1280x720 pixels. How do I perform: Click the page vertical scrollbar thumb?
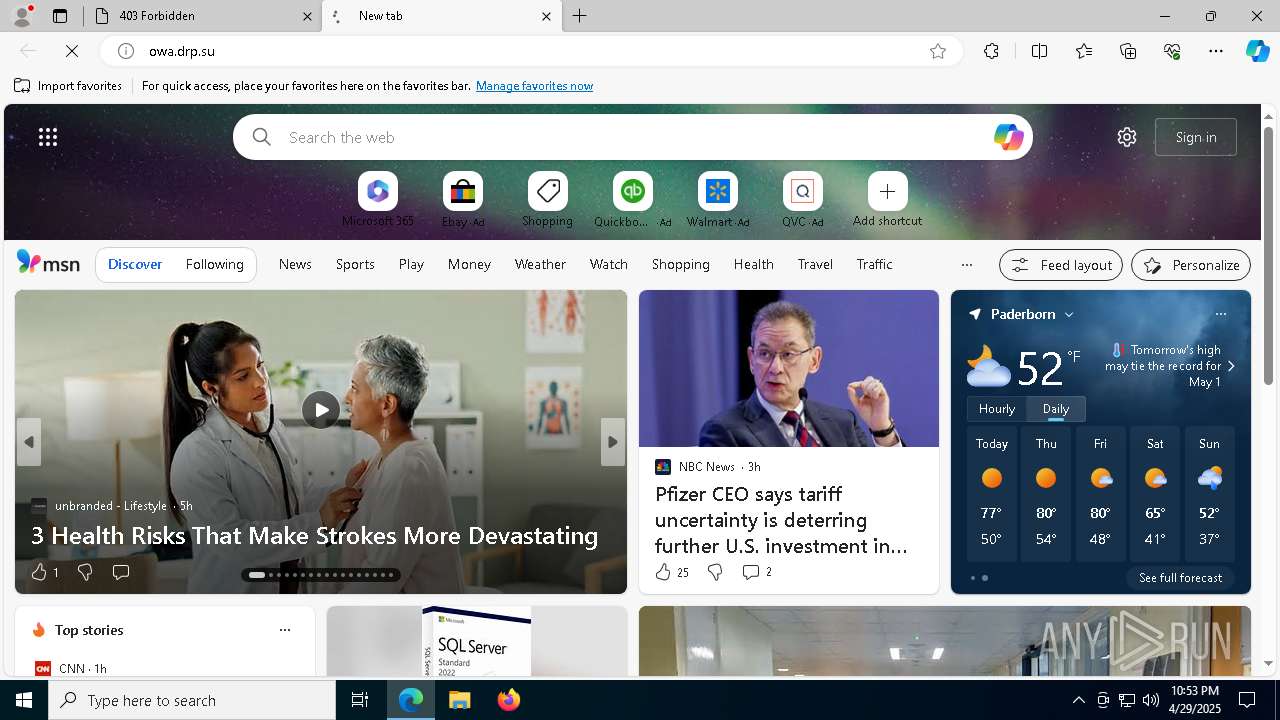(x=1268, y=255)
